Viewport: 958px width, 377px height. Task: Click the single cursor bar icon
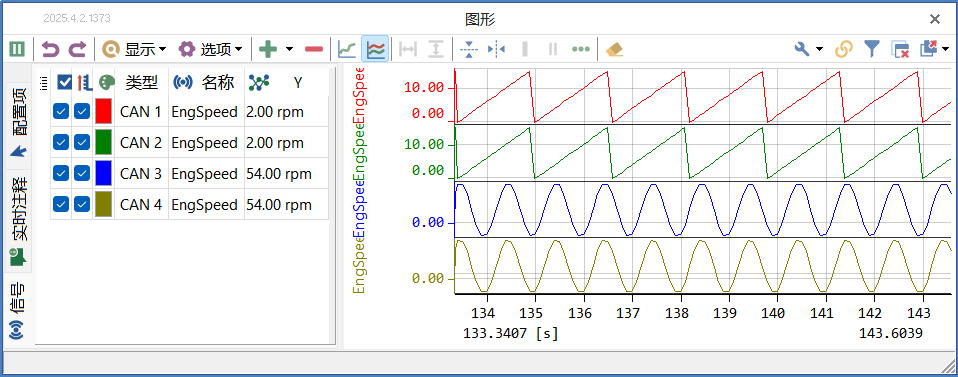click(525, 49)
